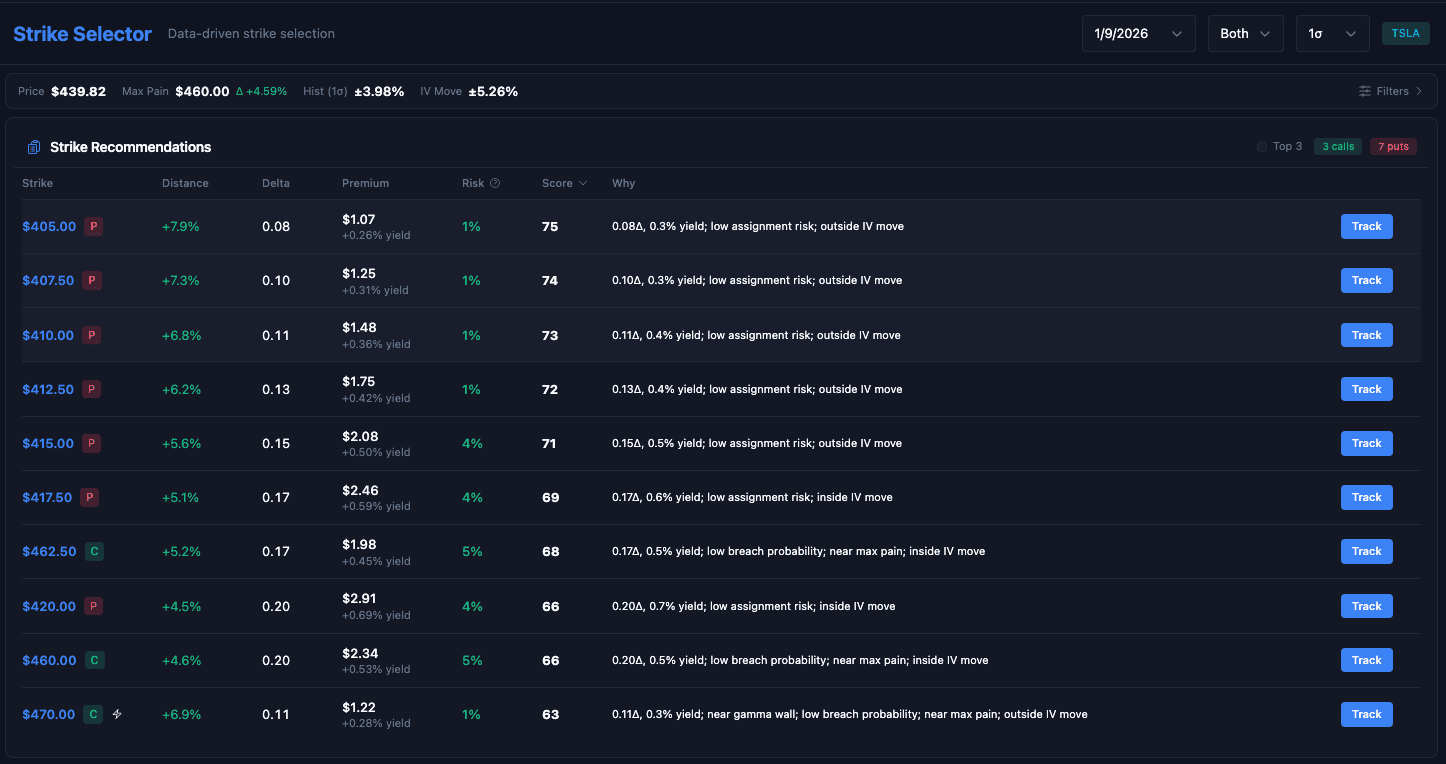Open the Both option type dropdown
This screenshot has height=764, width=1446.
pyautogui.click(x=1245, y=33)
